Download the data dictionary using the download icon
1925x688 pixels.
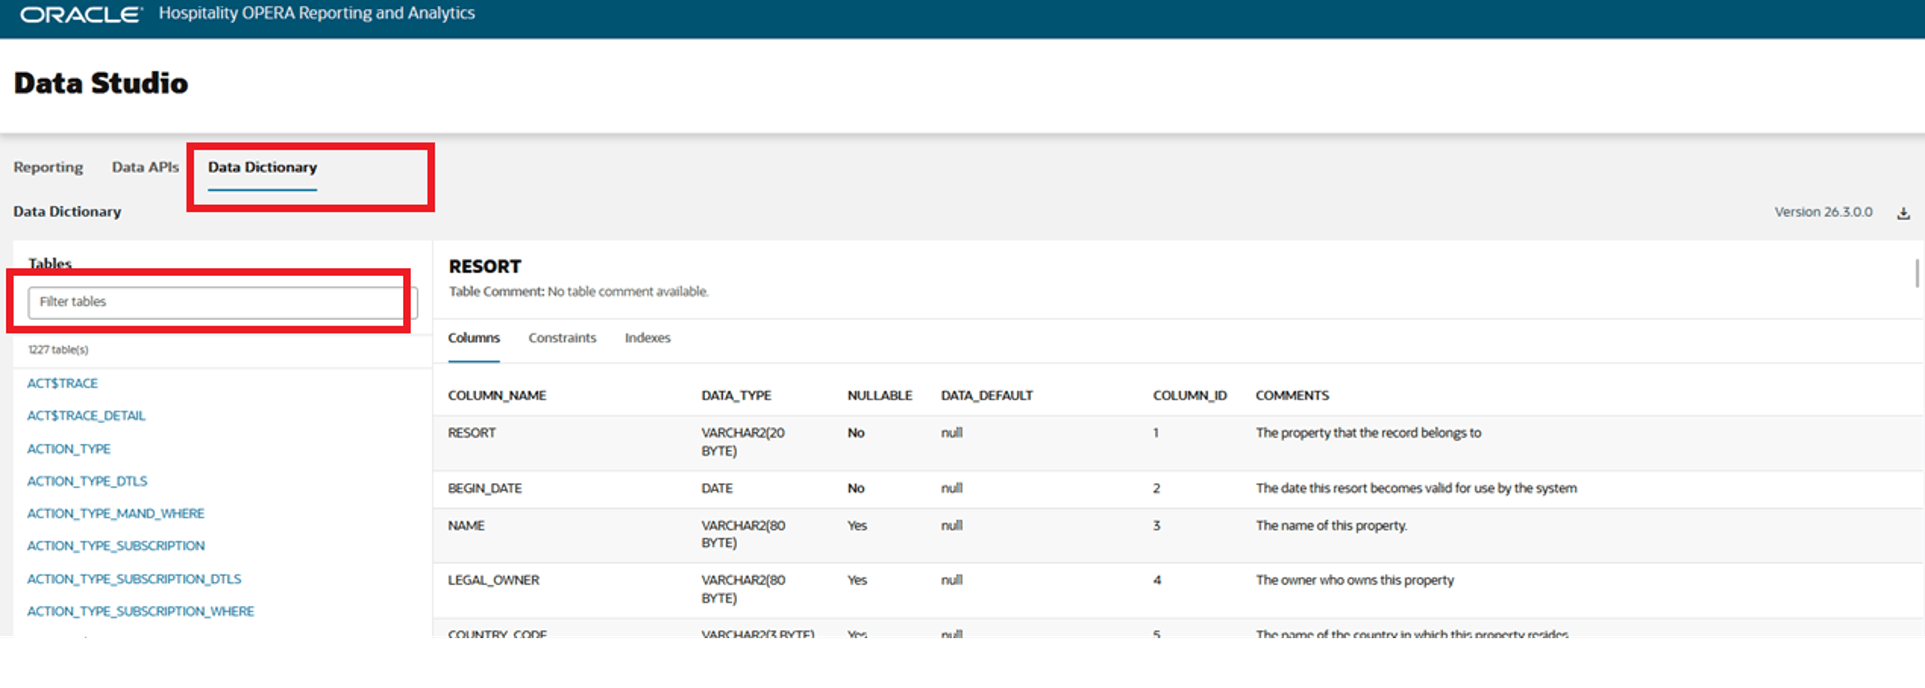pos(1903,213)
